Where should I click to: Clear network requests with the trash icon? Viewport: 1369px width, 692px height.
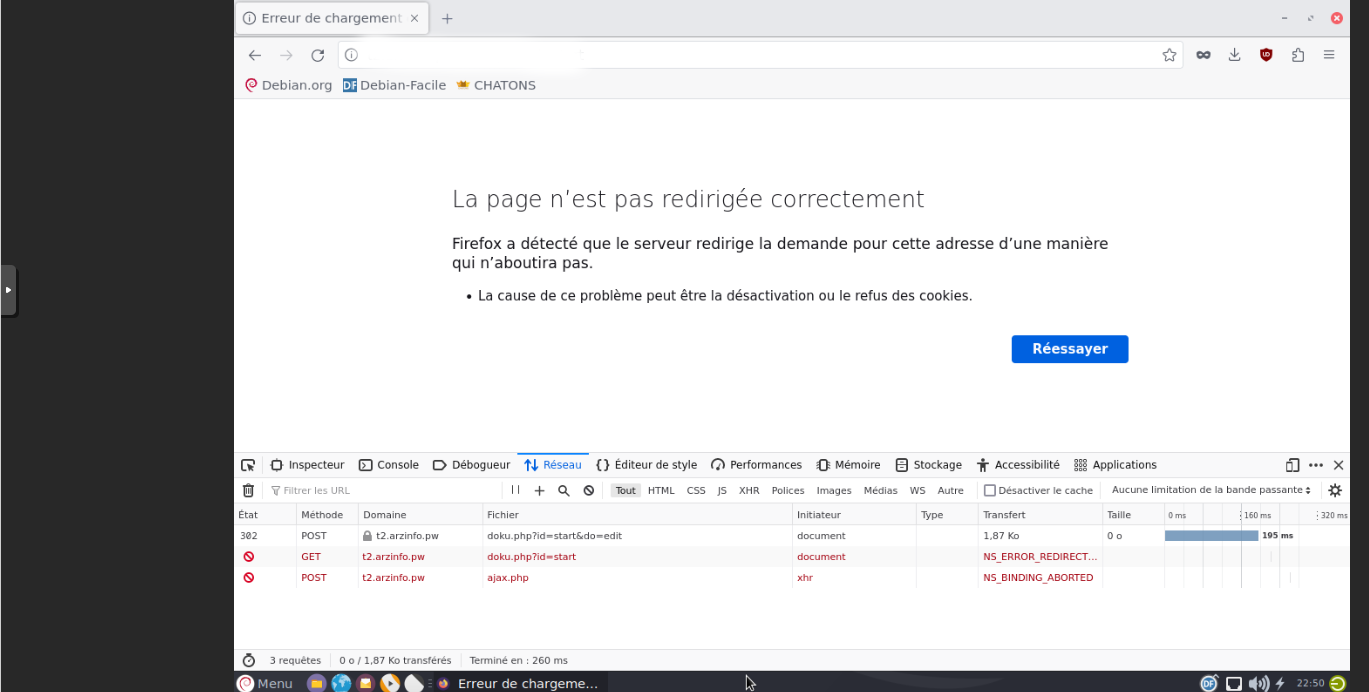pyautogui.click(x=248, y=490)
